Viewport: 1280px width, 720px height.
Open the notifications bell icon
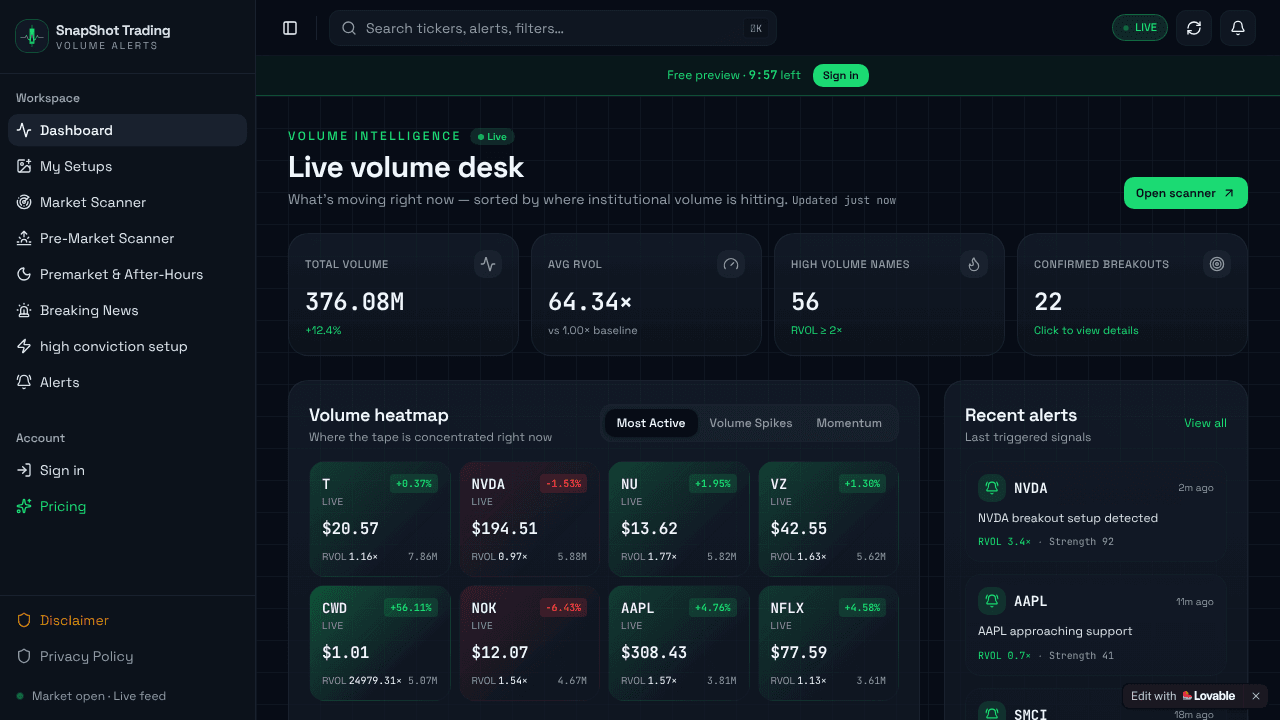1238,28
